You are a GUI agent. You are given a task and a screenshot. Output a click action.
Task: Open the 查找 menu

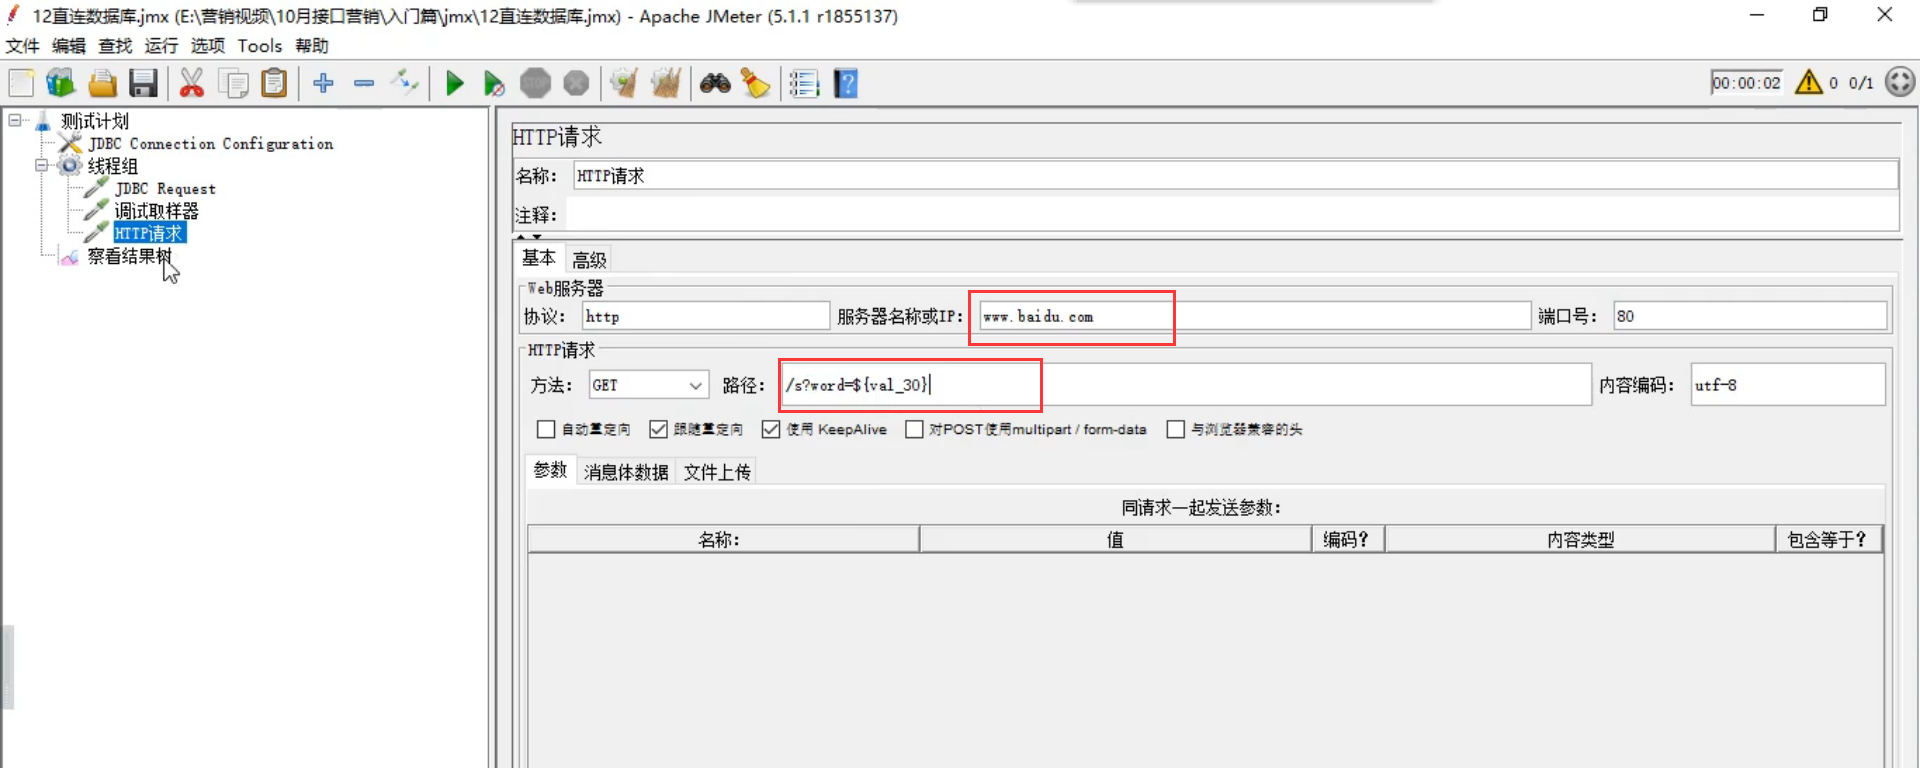(x=115, y=46)
